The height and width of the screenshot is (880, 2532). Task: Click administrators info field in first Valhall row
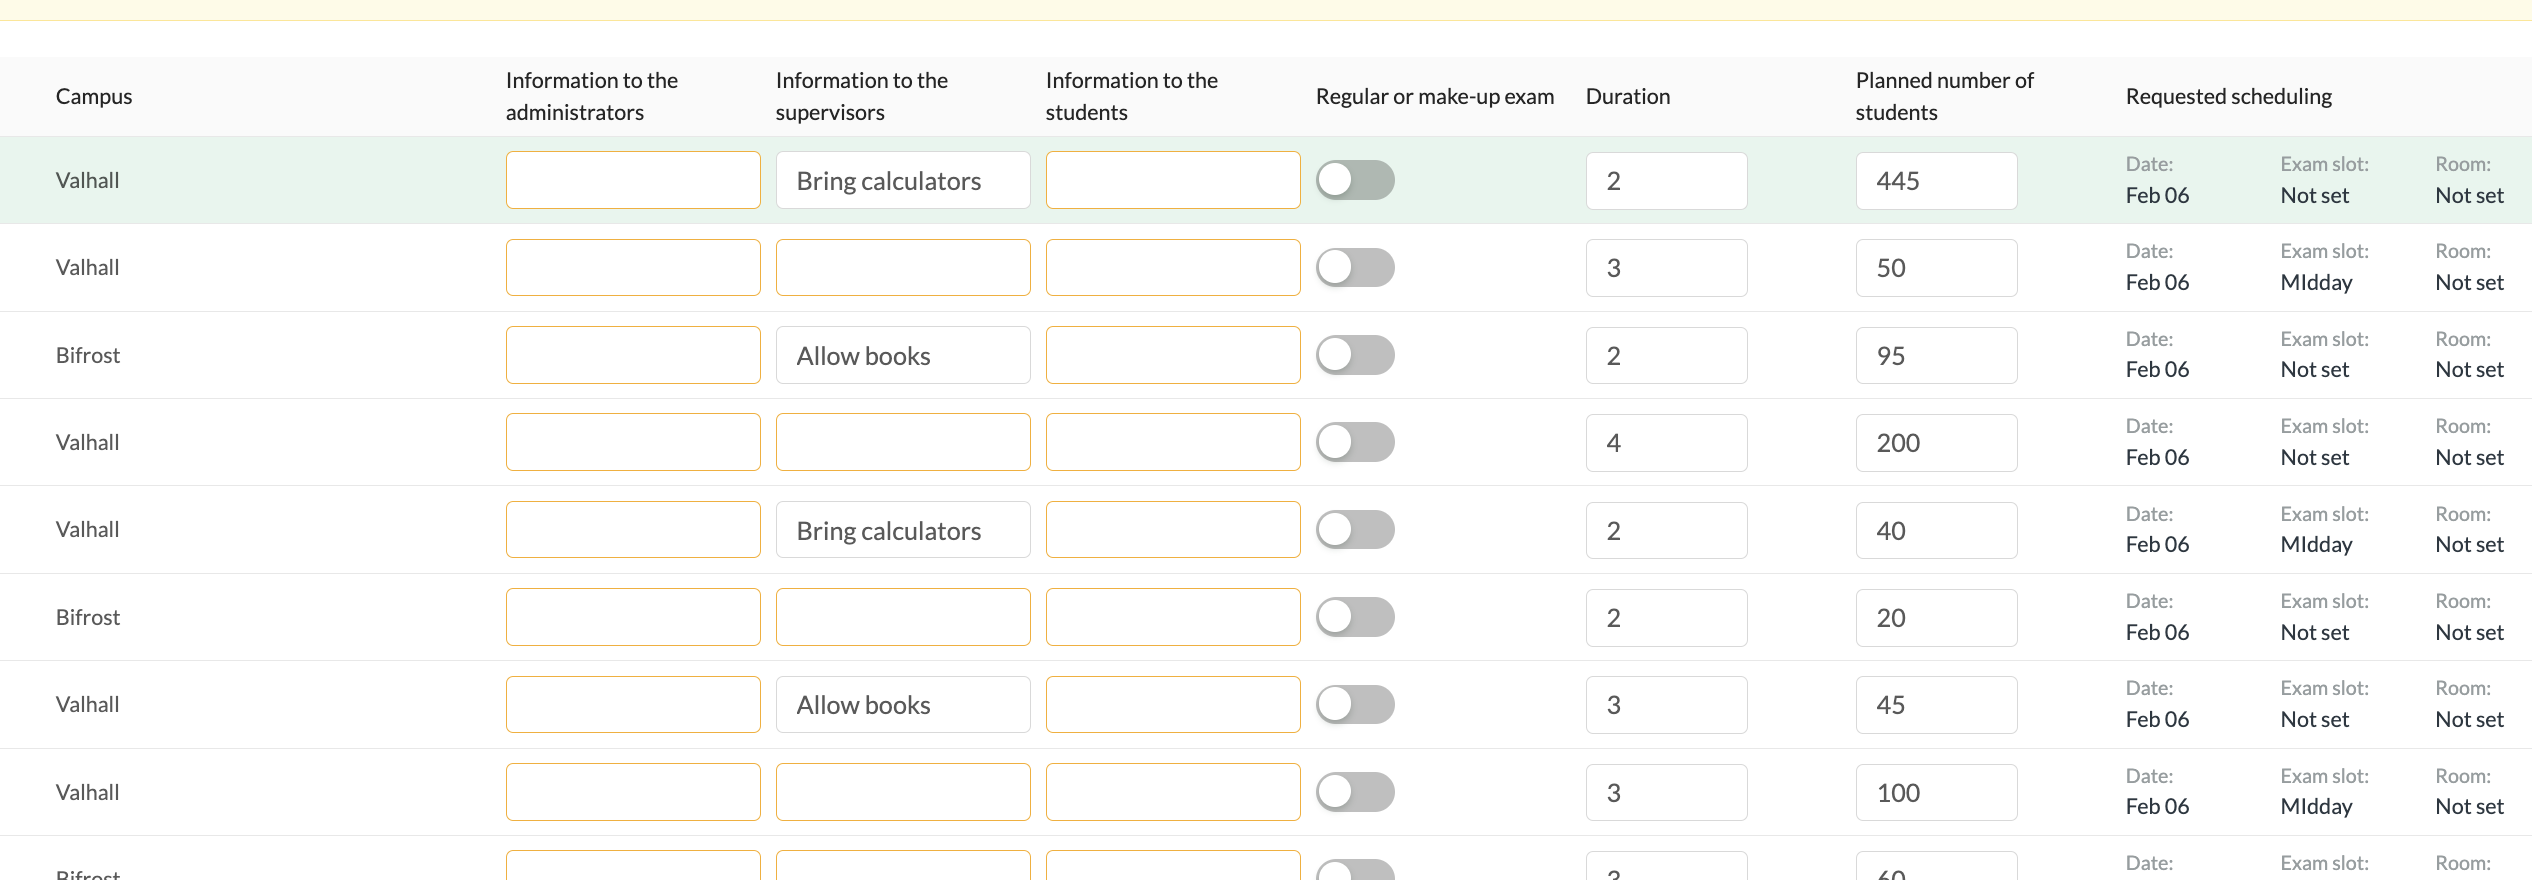point(633,180)
